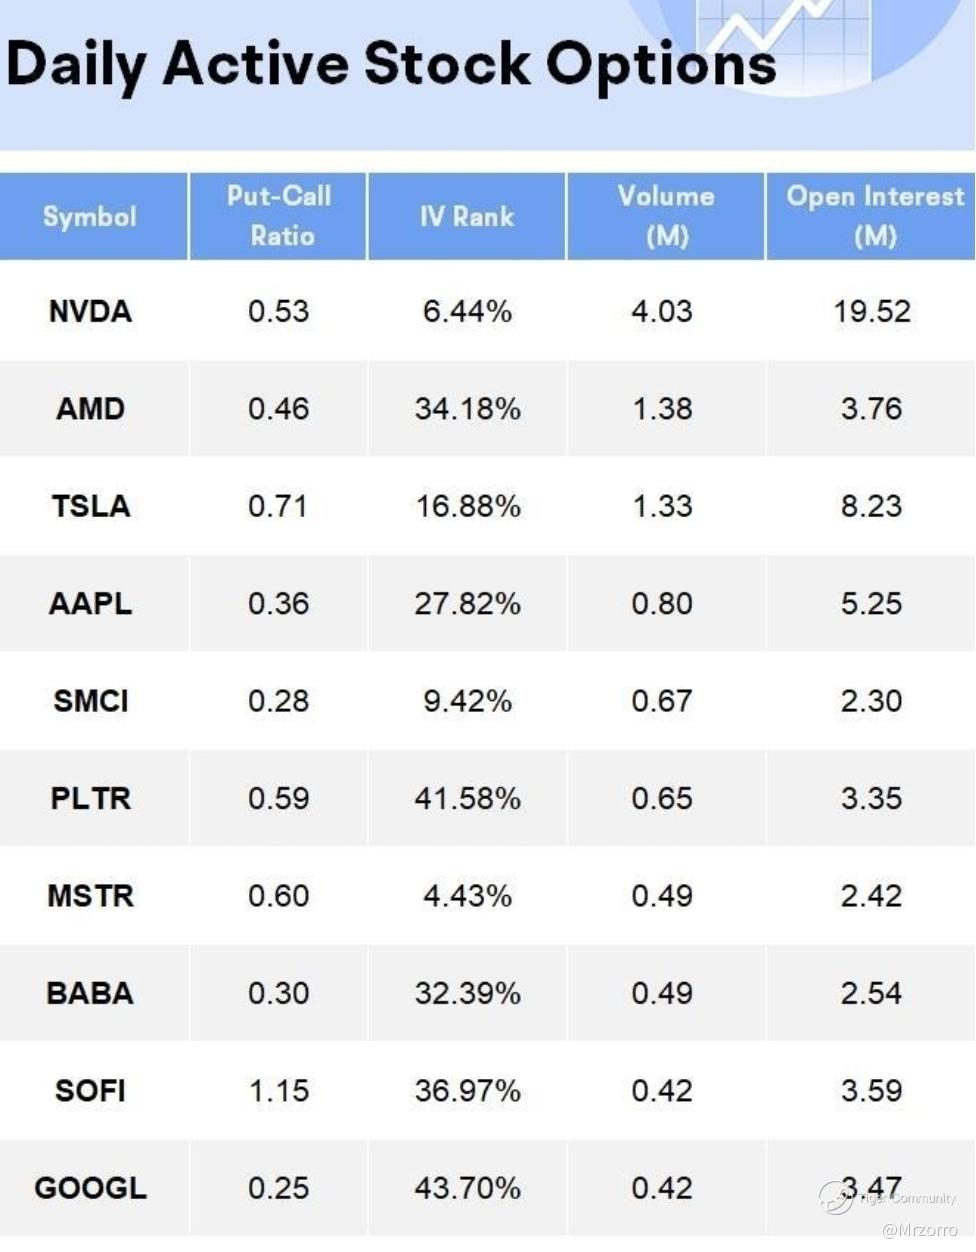
Task: Click the TSLA ticker symbol
Action: point(90,506)
